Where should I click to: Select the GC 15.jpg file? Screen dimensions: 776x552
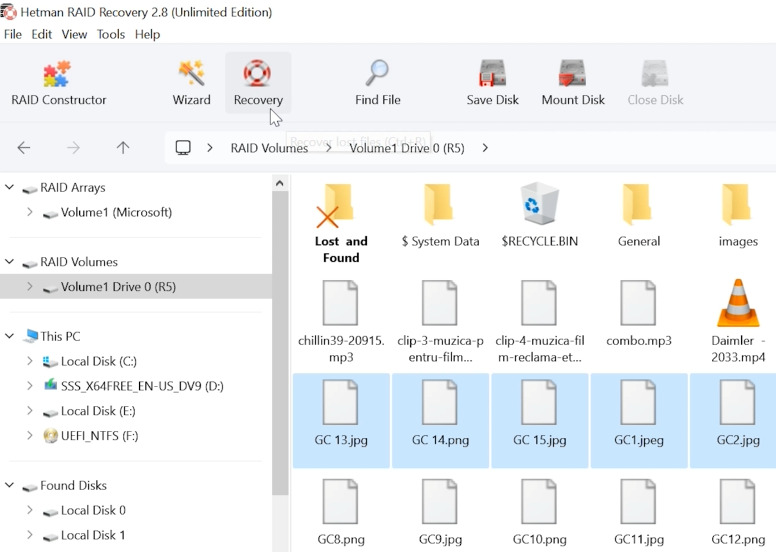[539, 420]
